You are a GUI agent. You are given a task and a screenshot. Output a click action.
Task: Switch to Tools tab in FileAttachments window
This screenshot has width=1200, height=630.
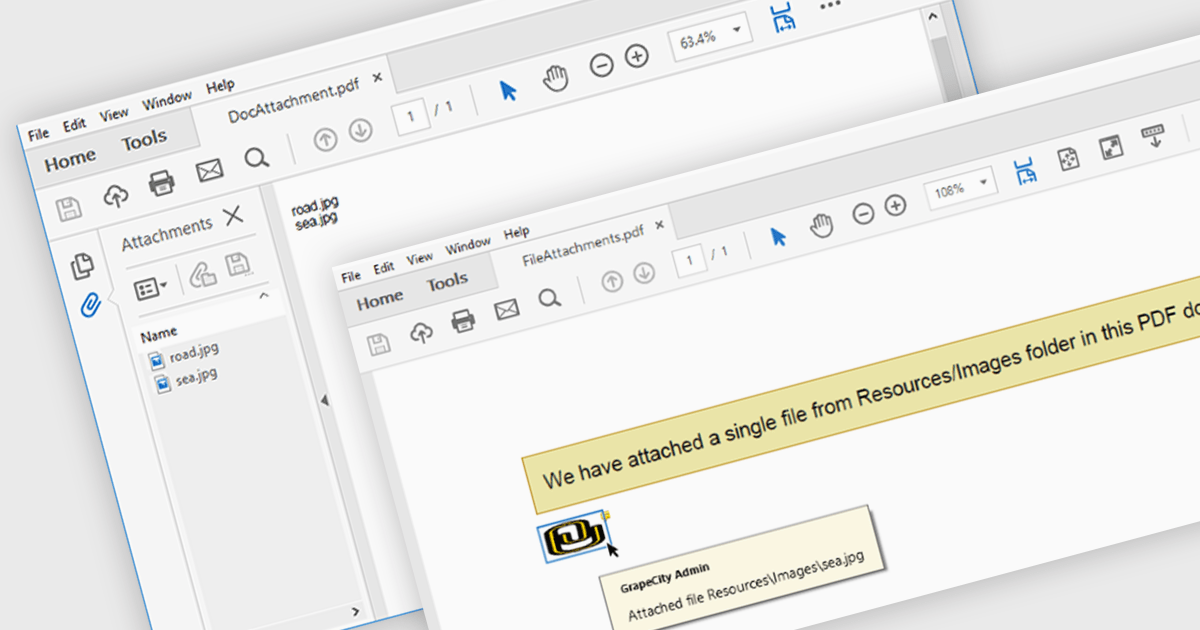pyautogui.click(x=447, y=283)
